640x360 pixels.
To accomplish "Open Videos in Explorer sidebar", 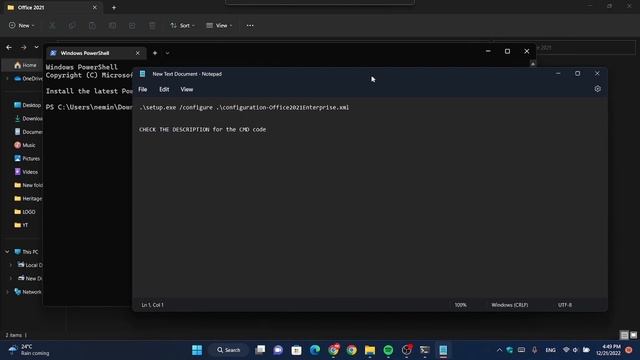I will point(26,172).
